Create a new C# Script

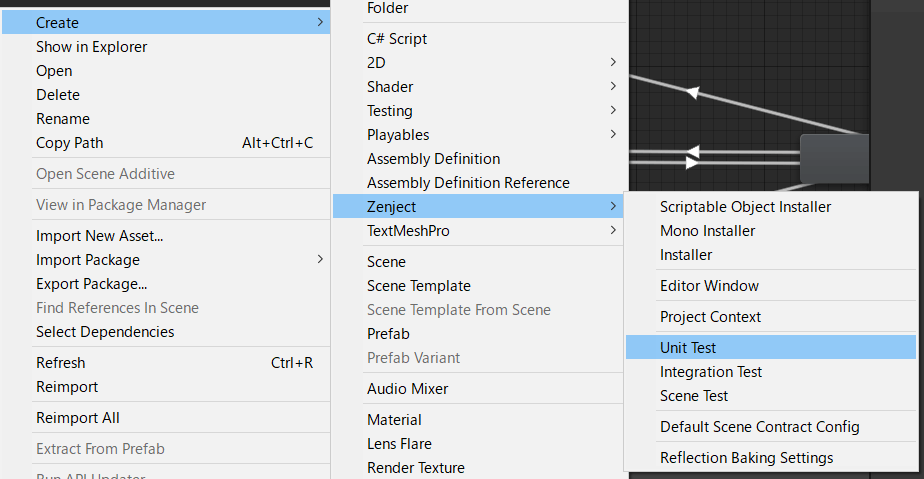click(x=397, y=39)
